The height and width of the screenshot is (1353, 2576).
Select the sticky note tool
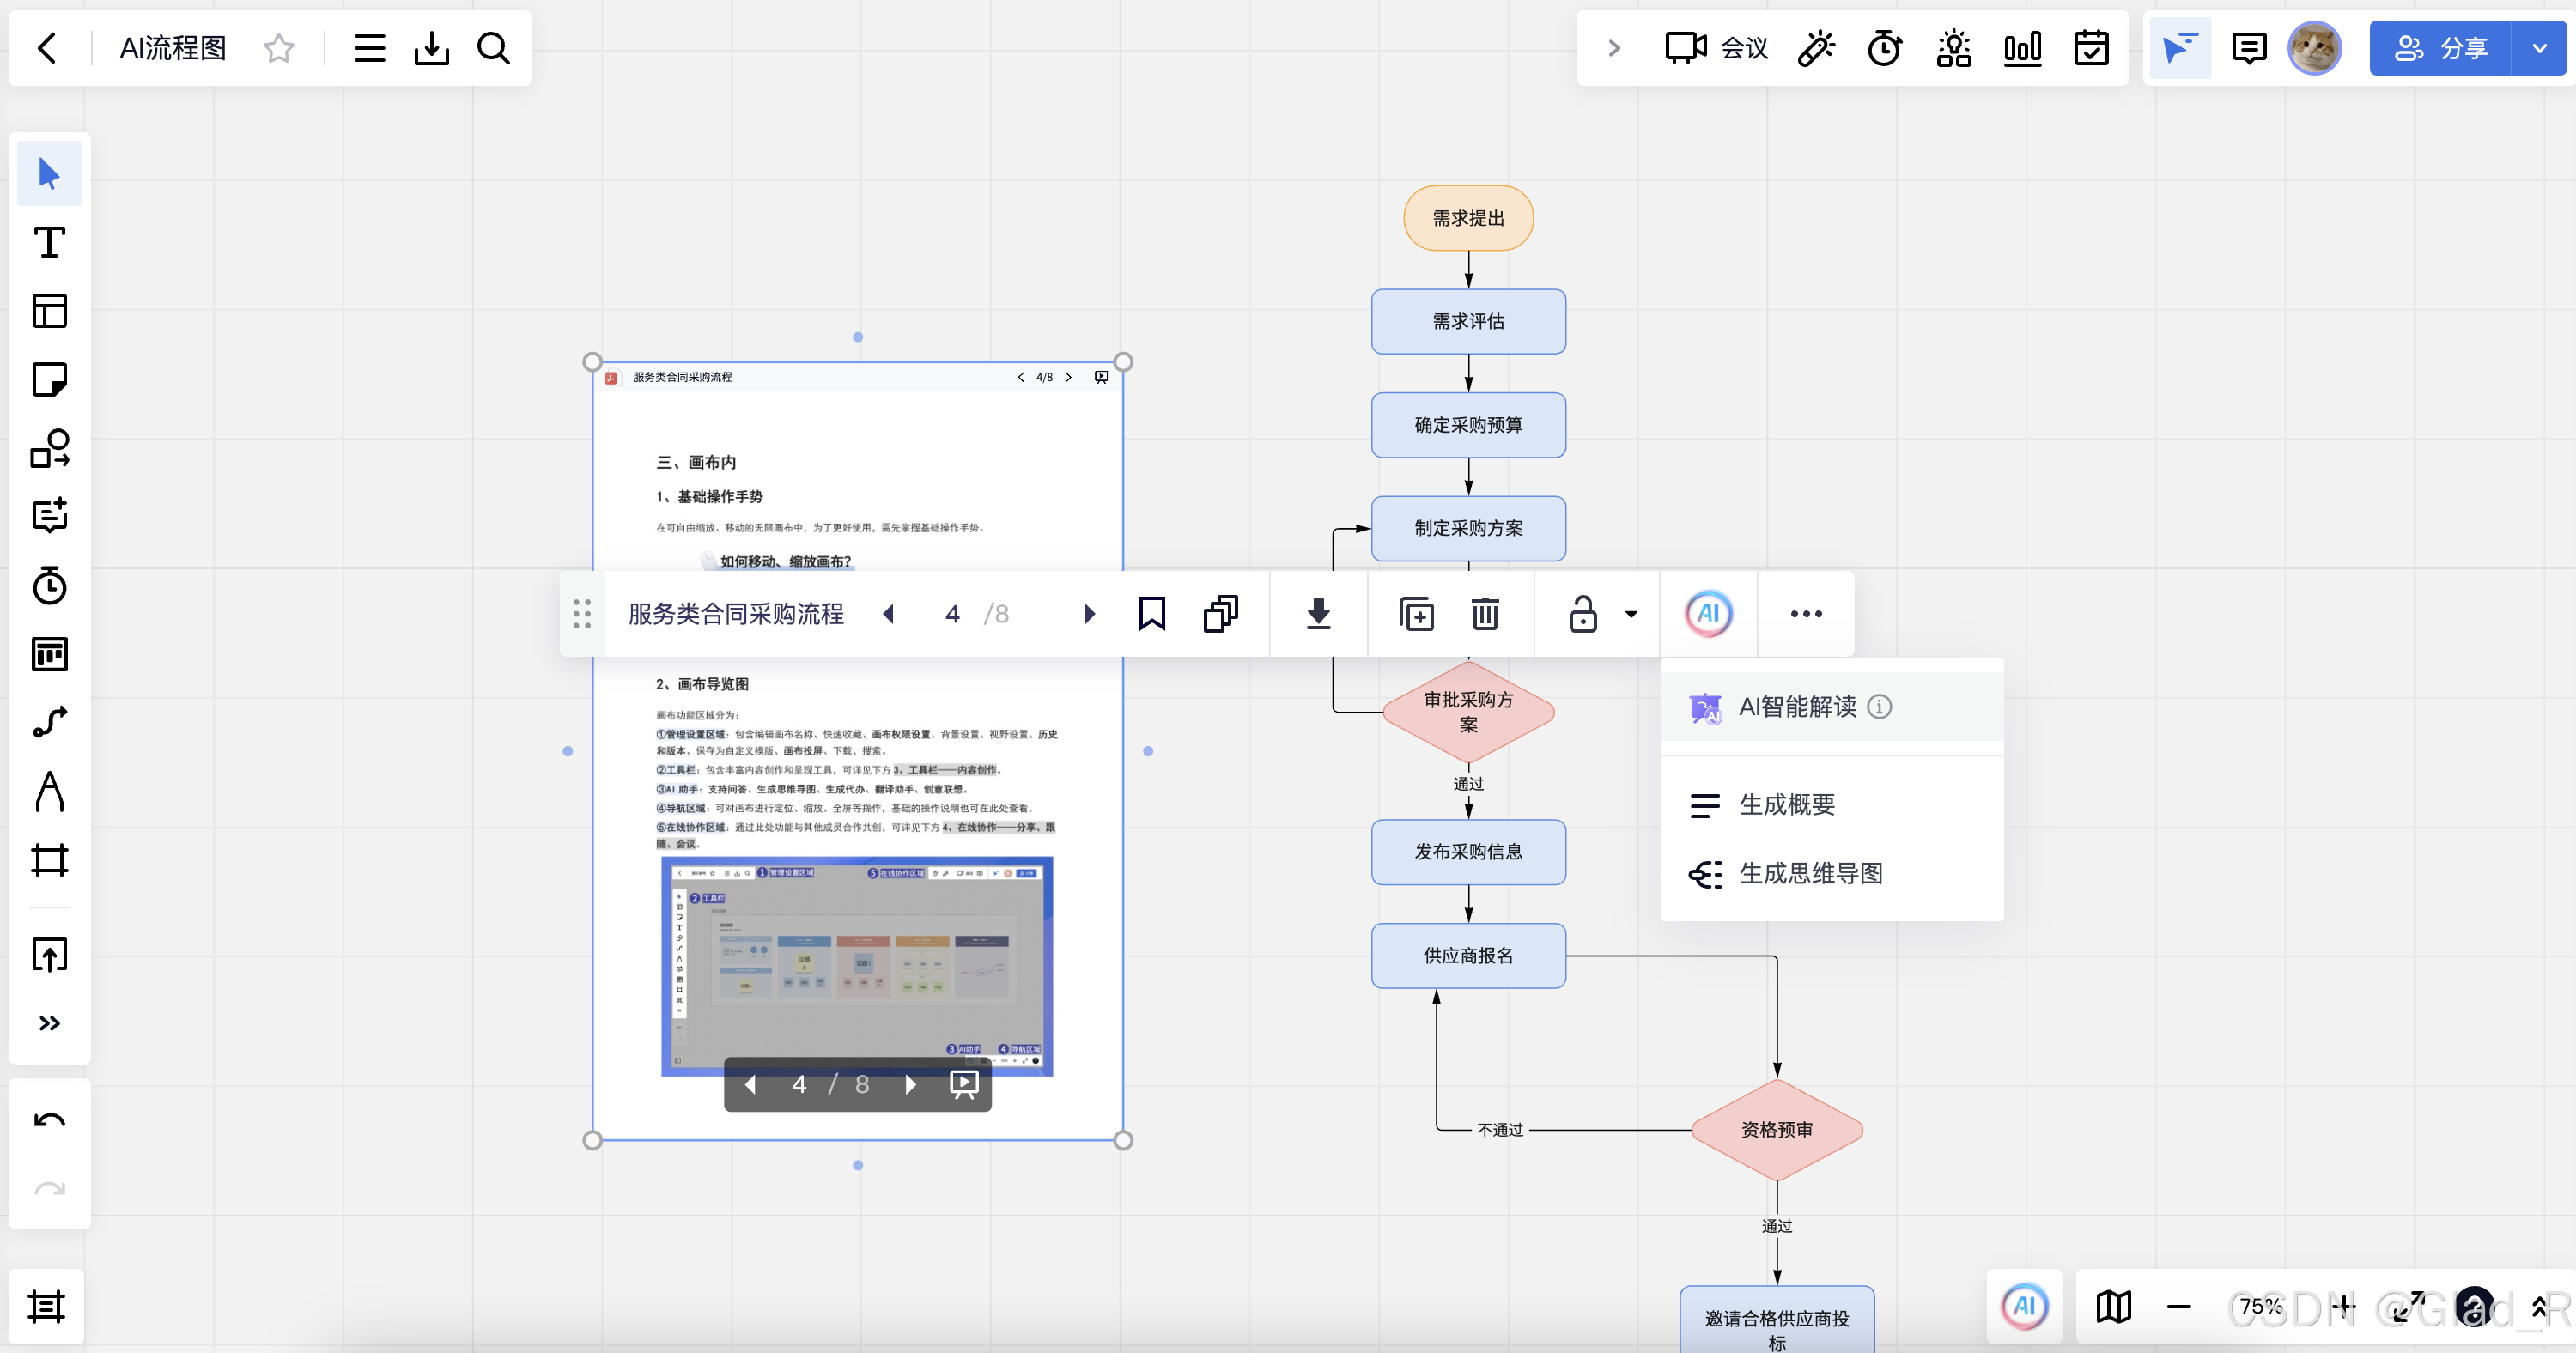pyautogui.click(x=49, y=379)
